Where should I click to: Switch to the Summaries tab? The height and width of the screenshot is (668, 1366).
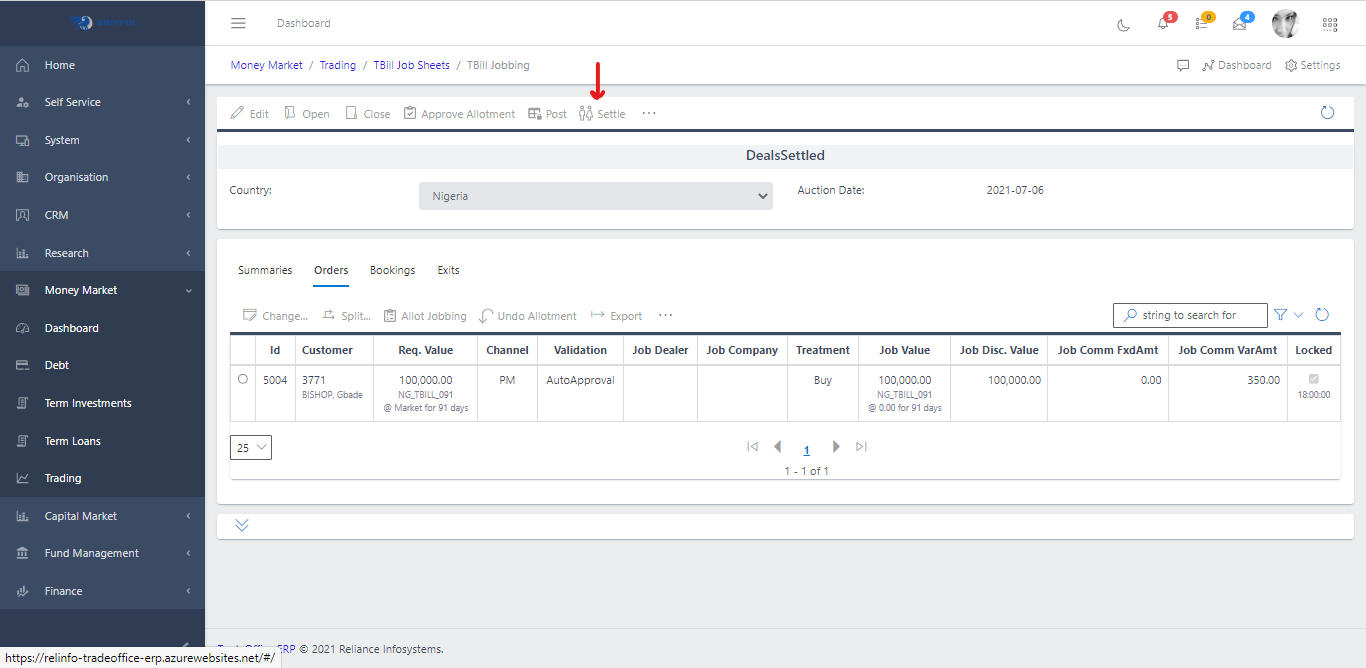pos(265,270)
